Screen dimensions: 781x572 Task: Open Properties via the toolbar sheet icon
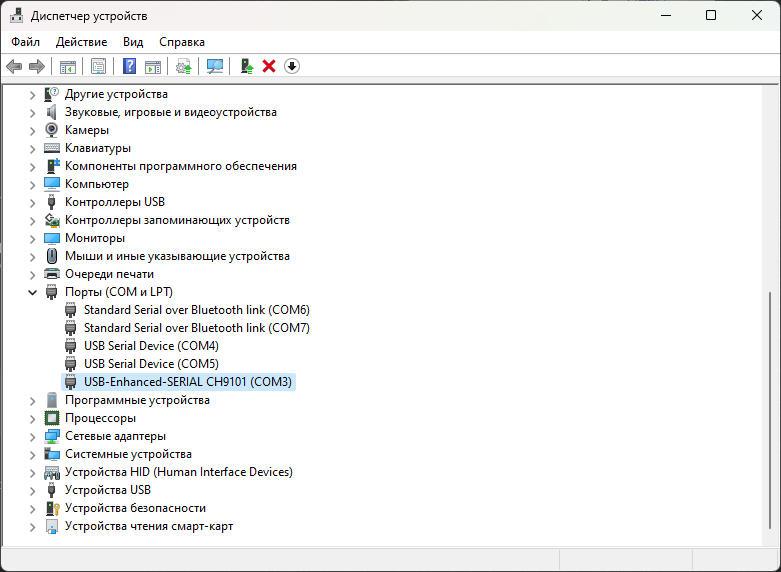99,66
